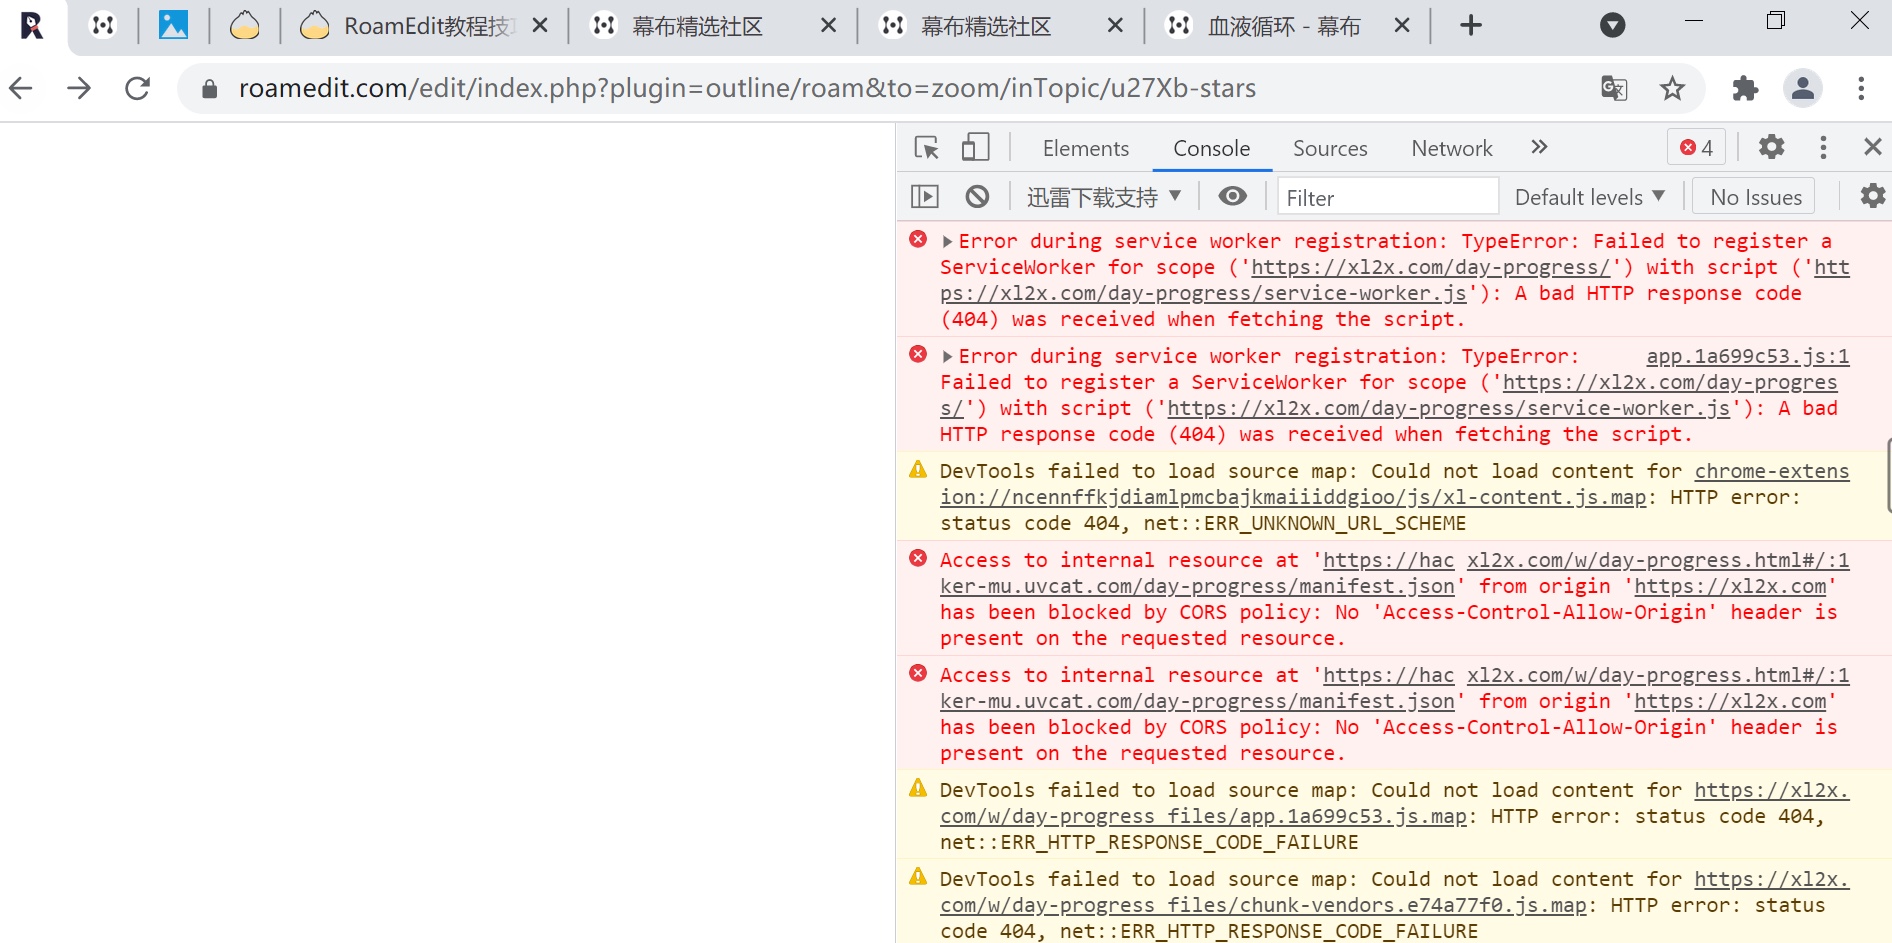Expand the first service worker error message
The image size is (1892, 943).
coord(947,242)
